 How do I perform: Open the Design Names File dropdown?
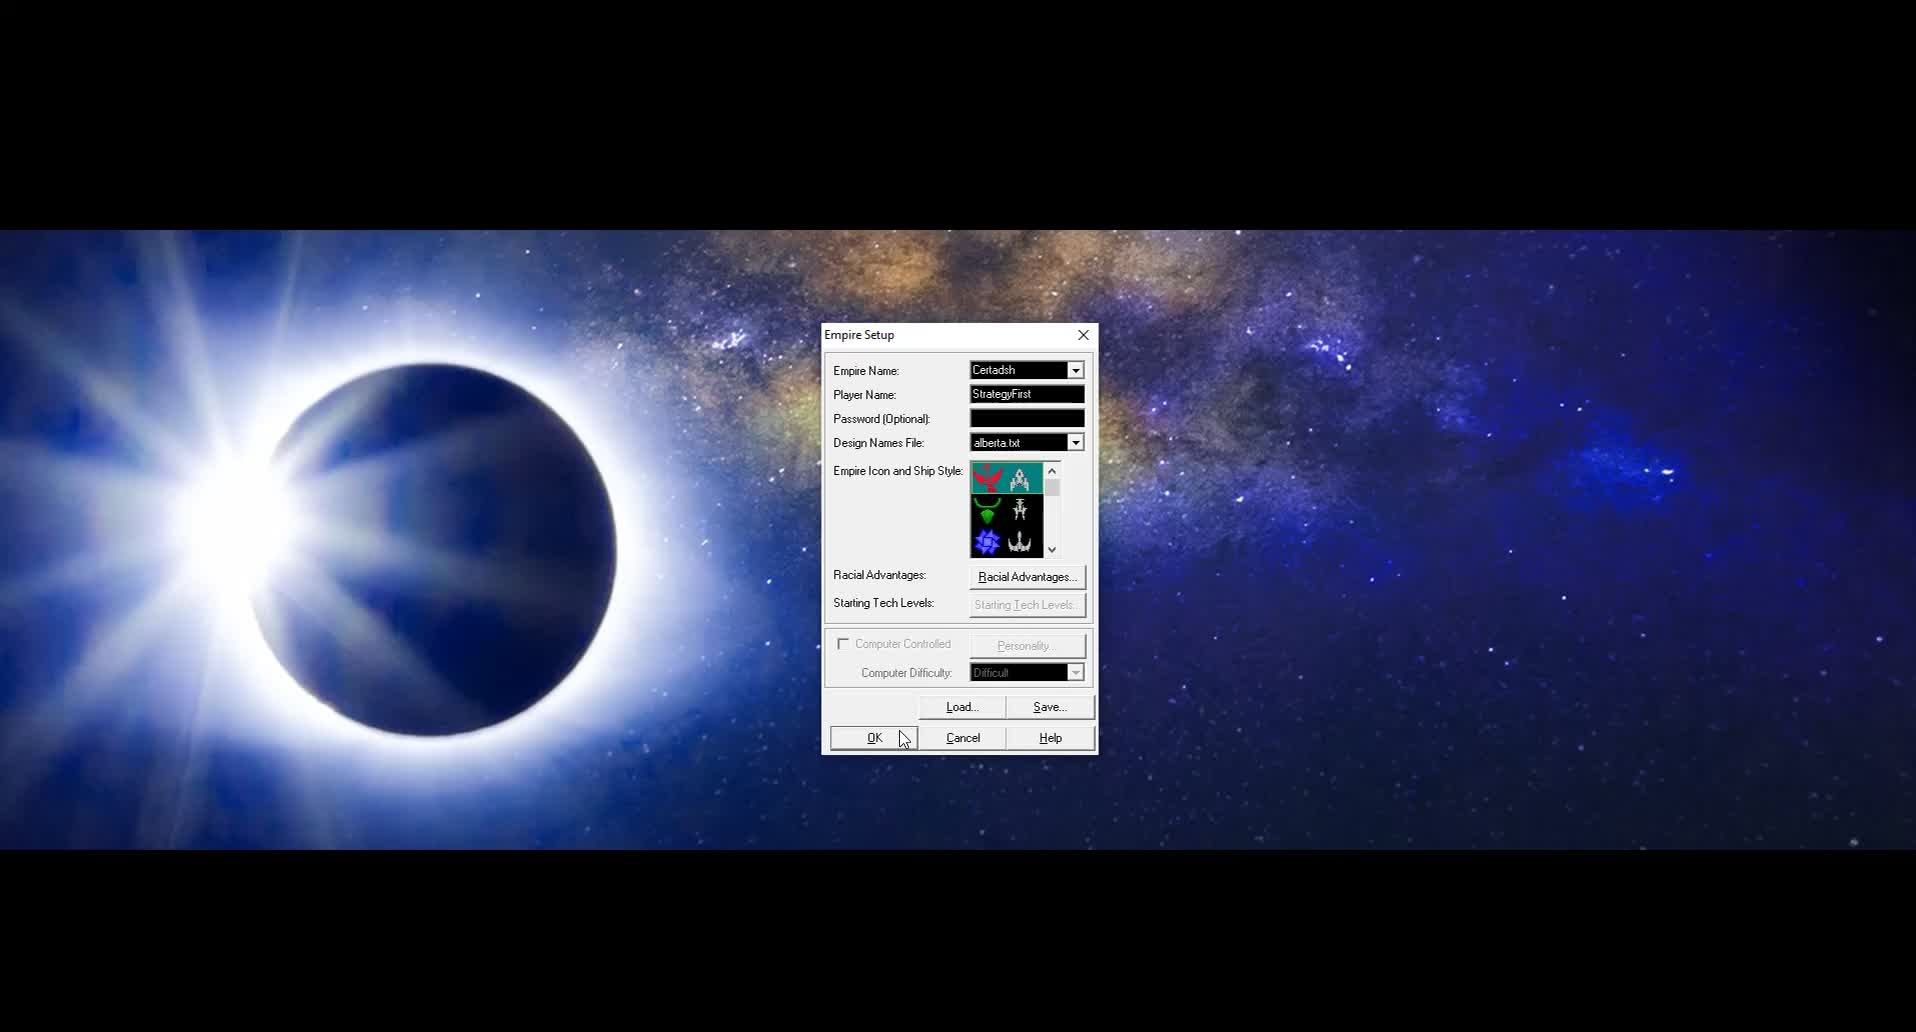(x=1075, y=443)
